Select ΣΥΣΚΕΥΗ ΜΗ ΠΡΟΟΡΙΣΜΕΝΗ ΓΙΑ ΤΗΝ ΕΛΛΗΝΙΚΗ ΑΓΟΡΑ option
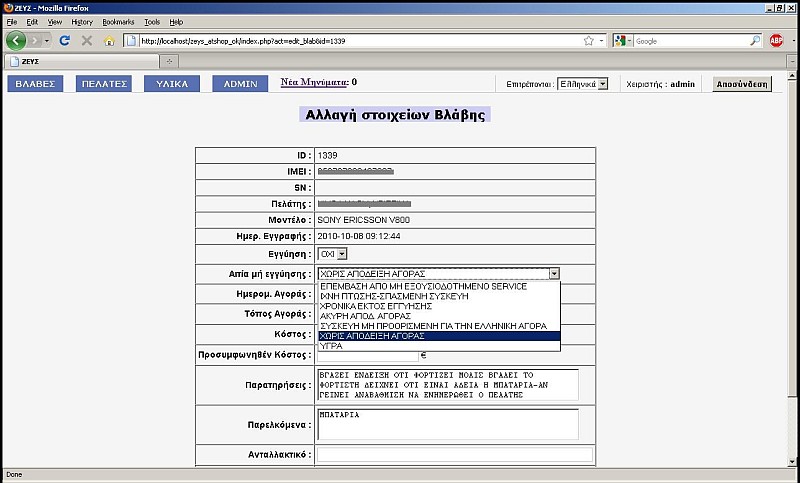This screenshot has height=483, width=800. pyautogui.click(x=439, y=326)
